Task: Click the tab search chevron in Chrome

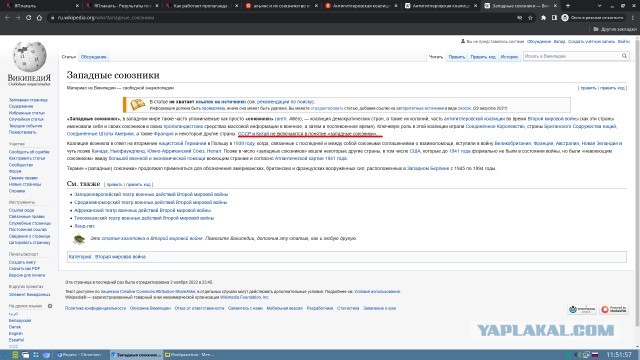Action: [599, 6]
